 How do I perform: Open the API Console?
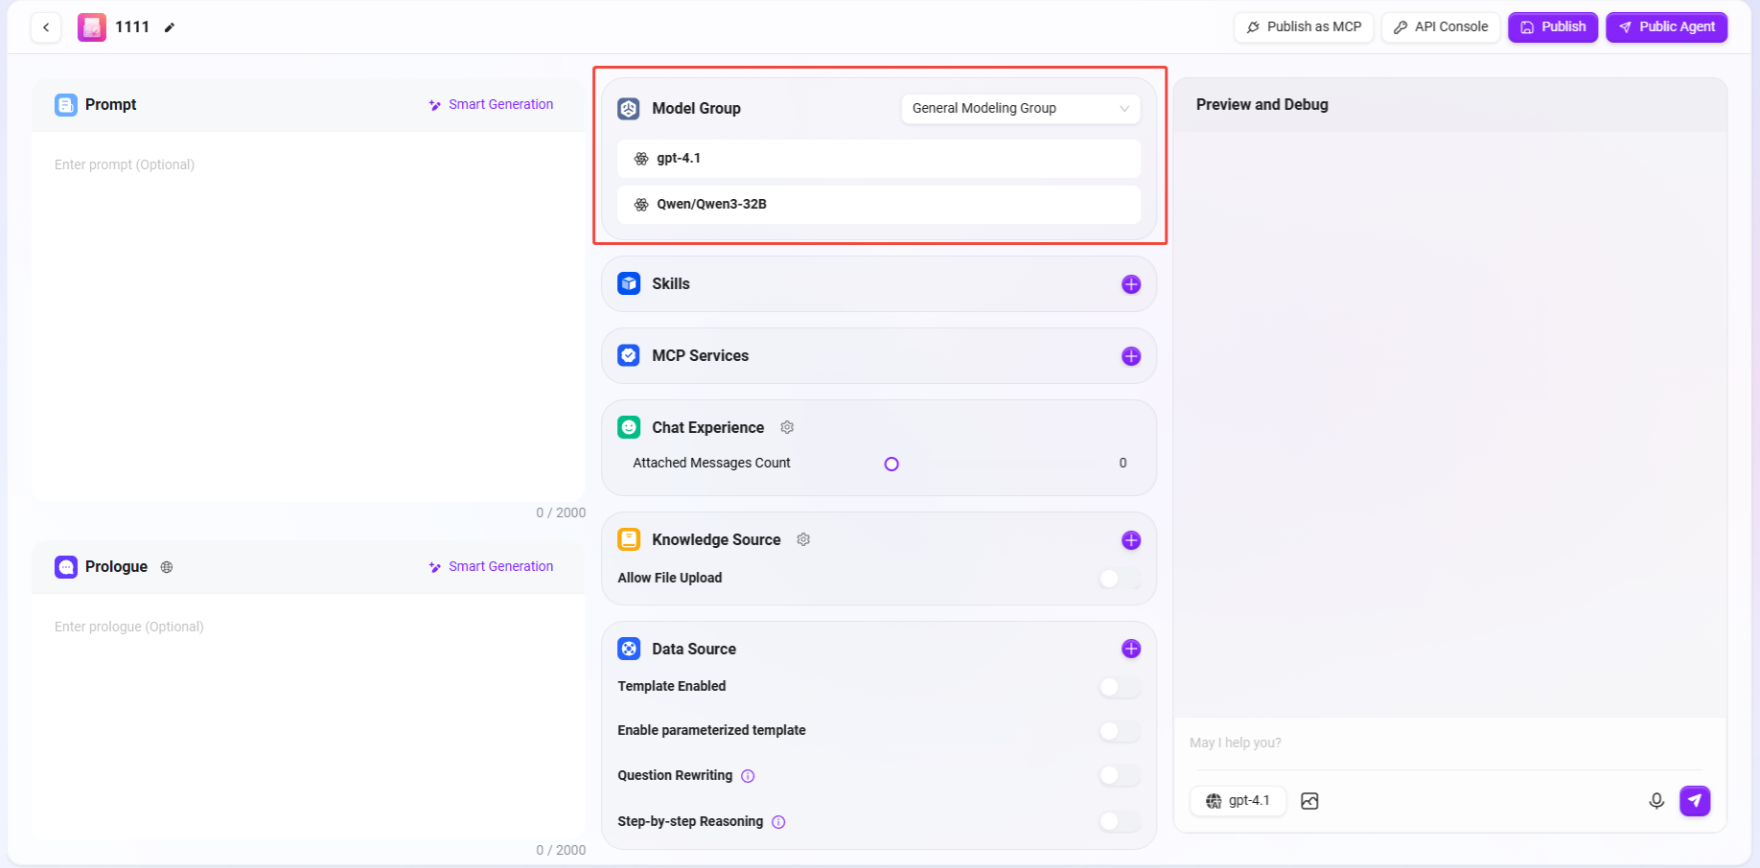coord(1440,27)
